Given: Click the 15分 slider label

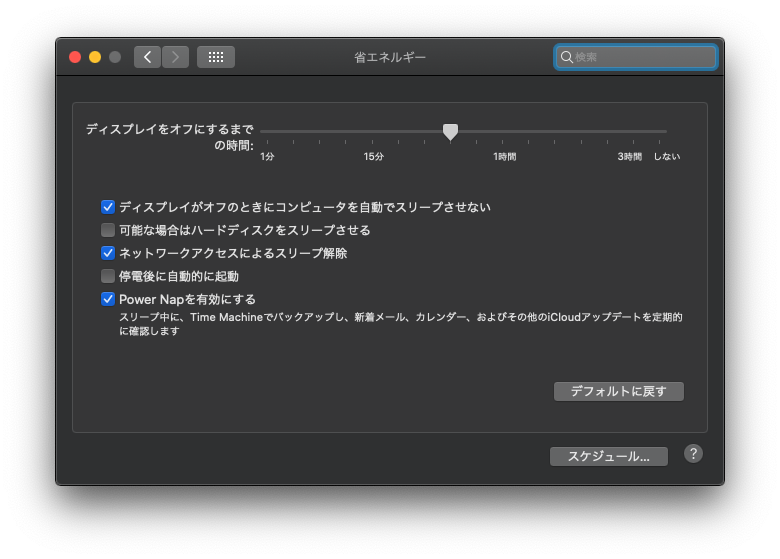Looking at the screenshot, I should click(373, 157).
